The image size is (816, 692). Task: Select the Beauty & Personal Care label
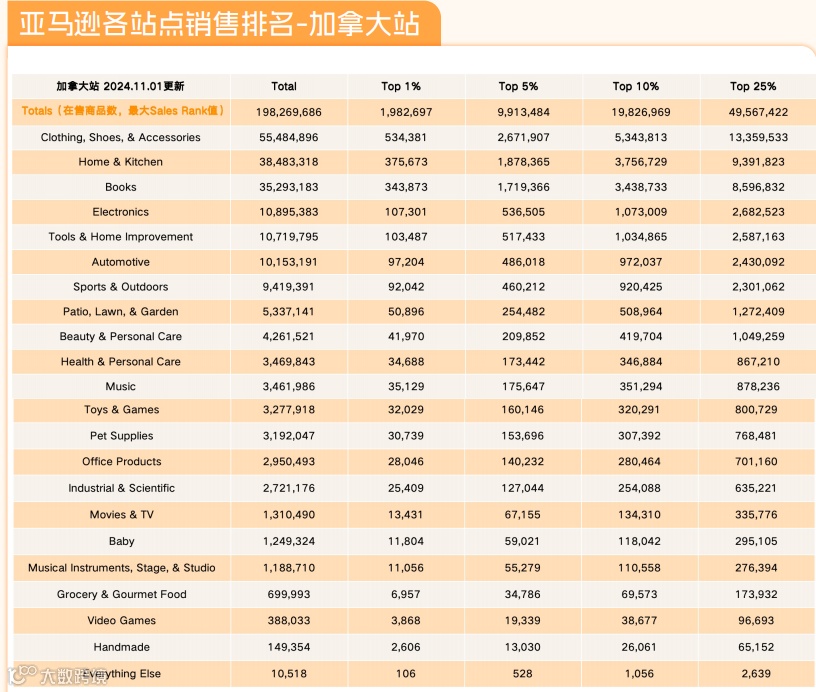tap(121, 337)
